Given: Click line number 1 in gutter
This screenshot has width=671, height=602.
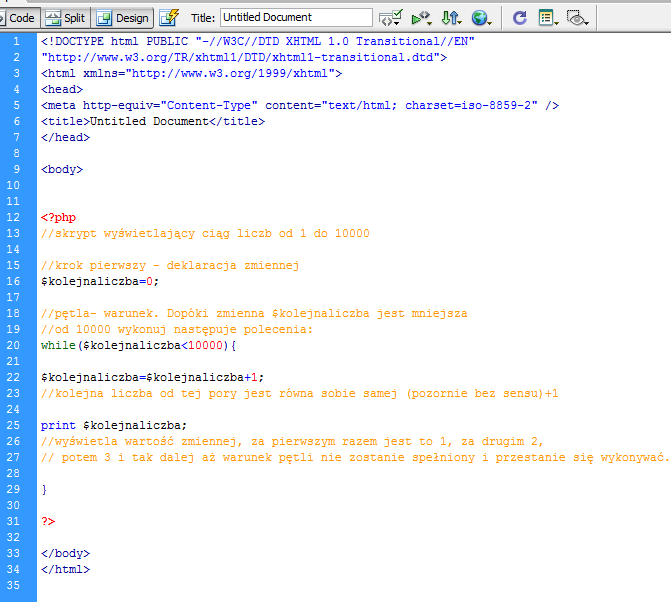Looking at the screenshot, I should click(16, 42).
